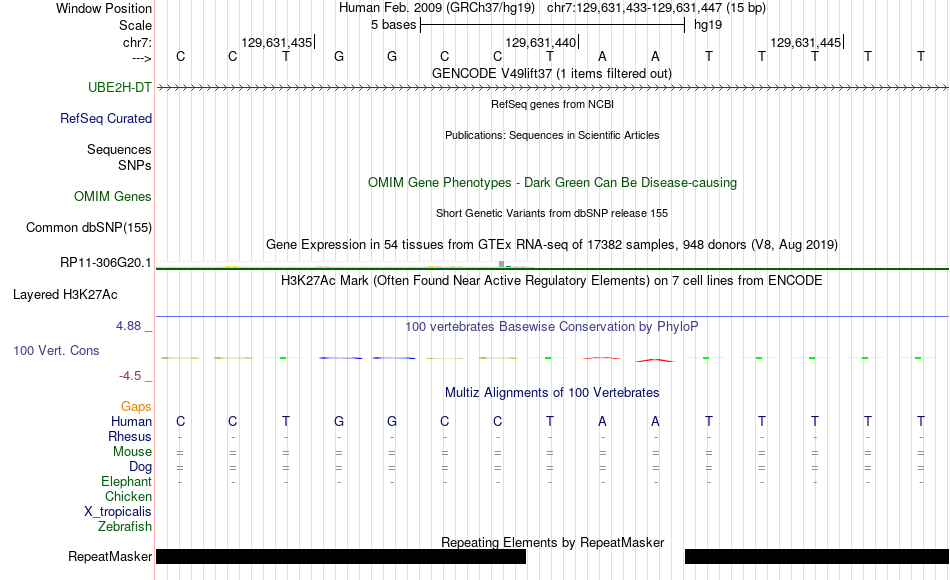Click the hg19 label beside scale bar

click(x=708, y=25)
